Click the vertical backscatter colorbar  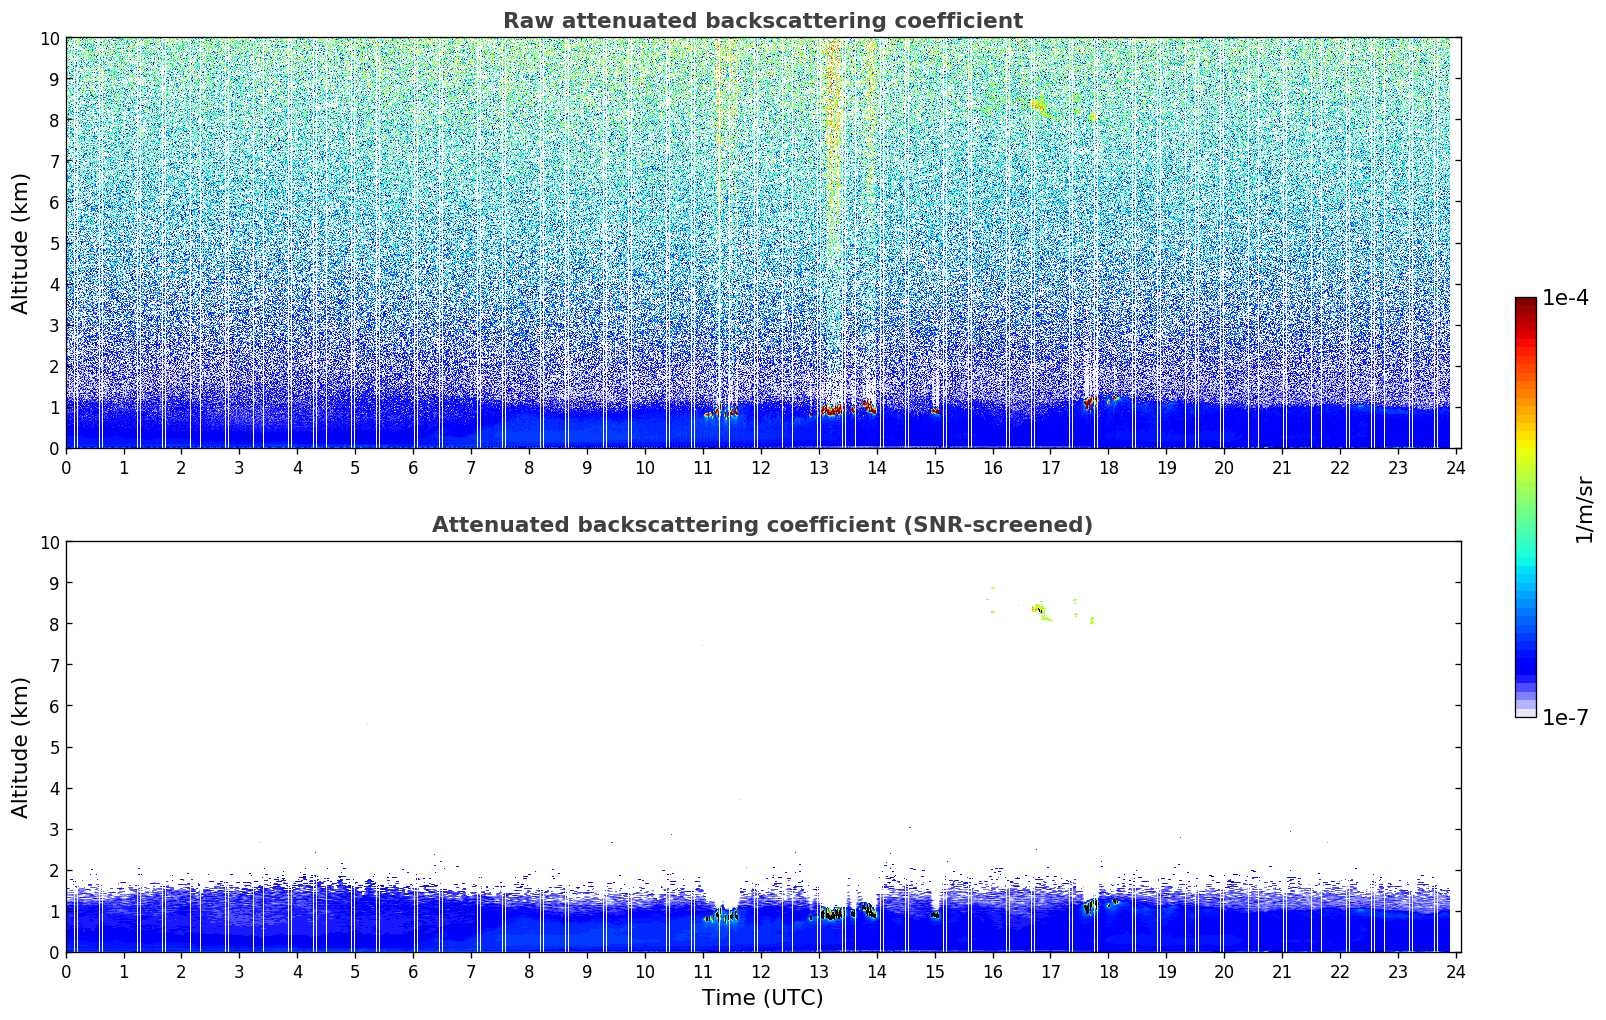(x=1525, y=507)
